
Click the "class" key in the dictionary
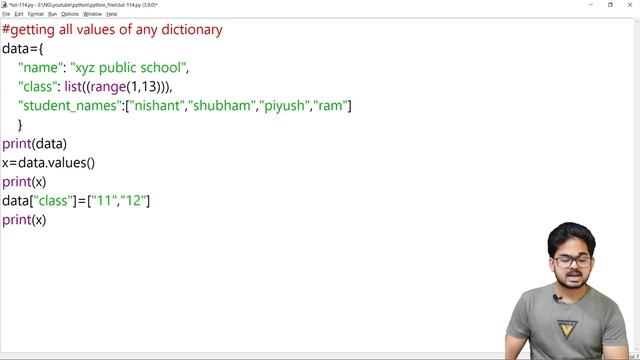click(38, 87)
